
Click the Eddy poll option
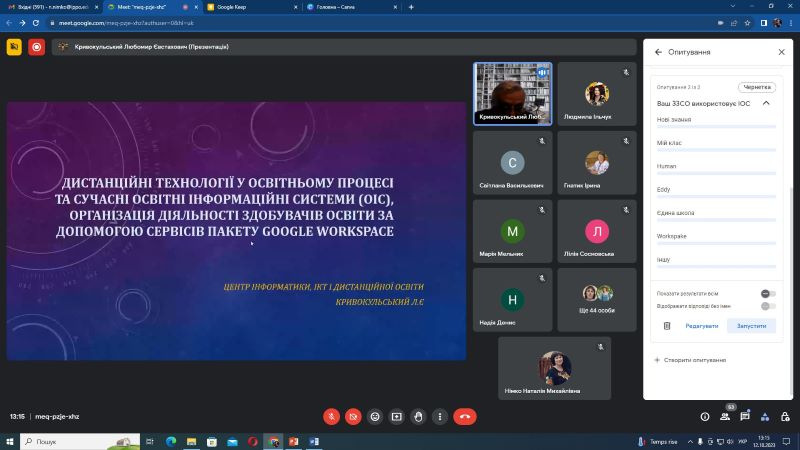716,192
